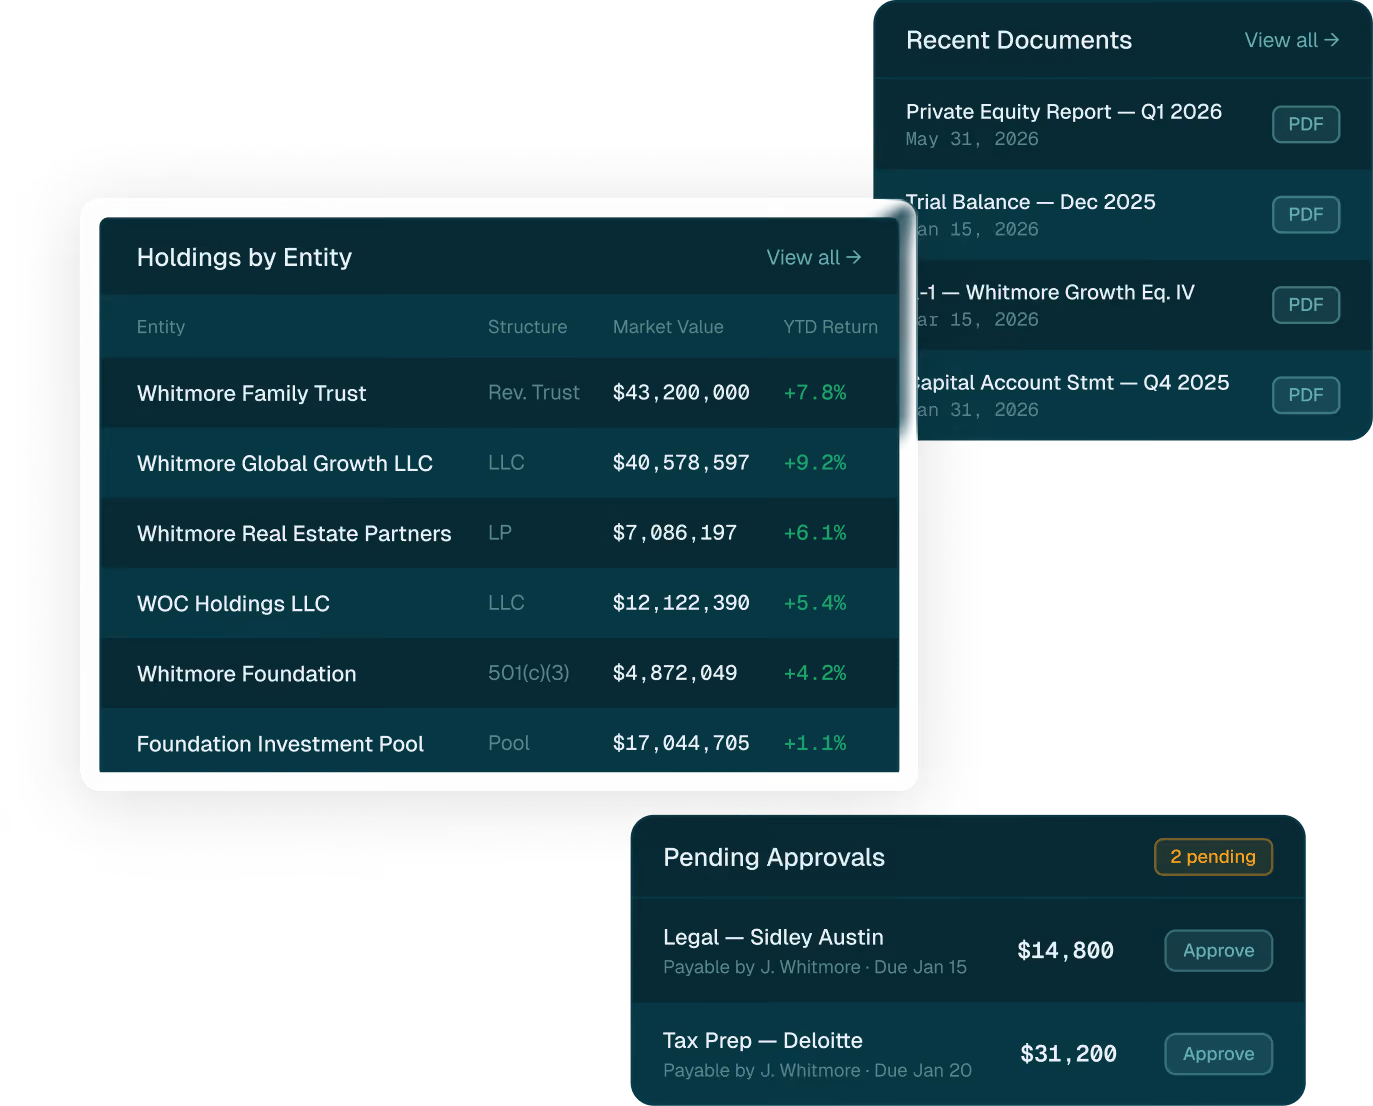The width and height of the screenshot is (1373, 1106).
Task: Click the Recent Documents heading
Action: [x=1019, y=40]
